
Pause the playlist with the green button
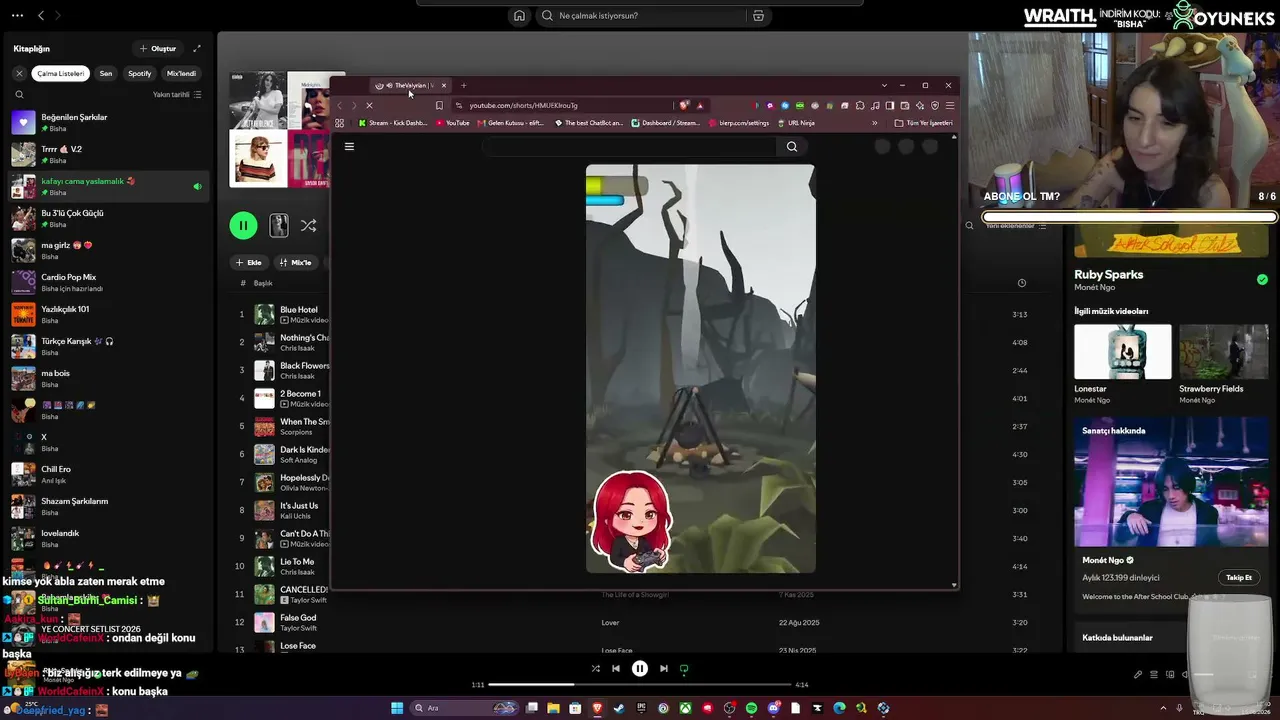click(x=243, y=226)
